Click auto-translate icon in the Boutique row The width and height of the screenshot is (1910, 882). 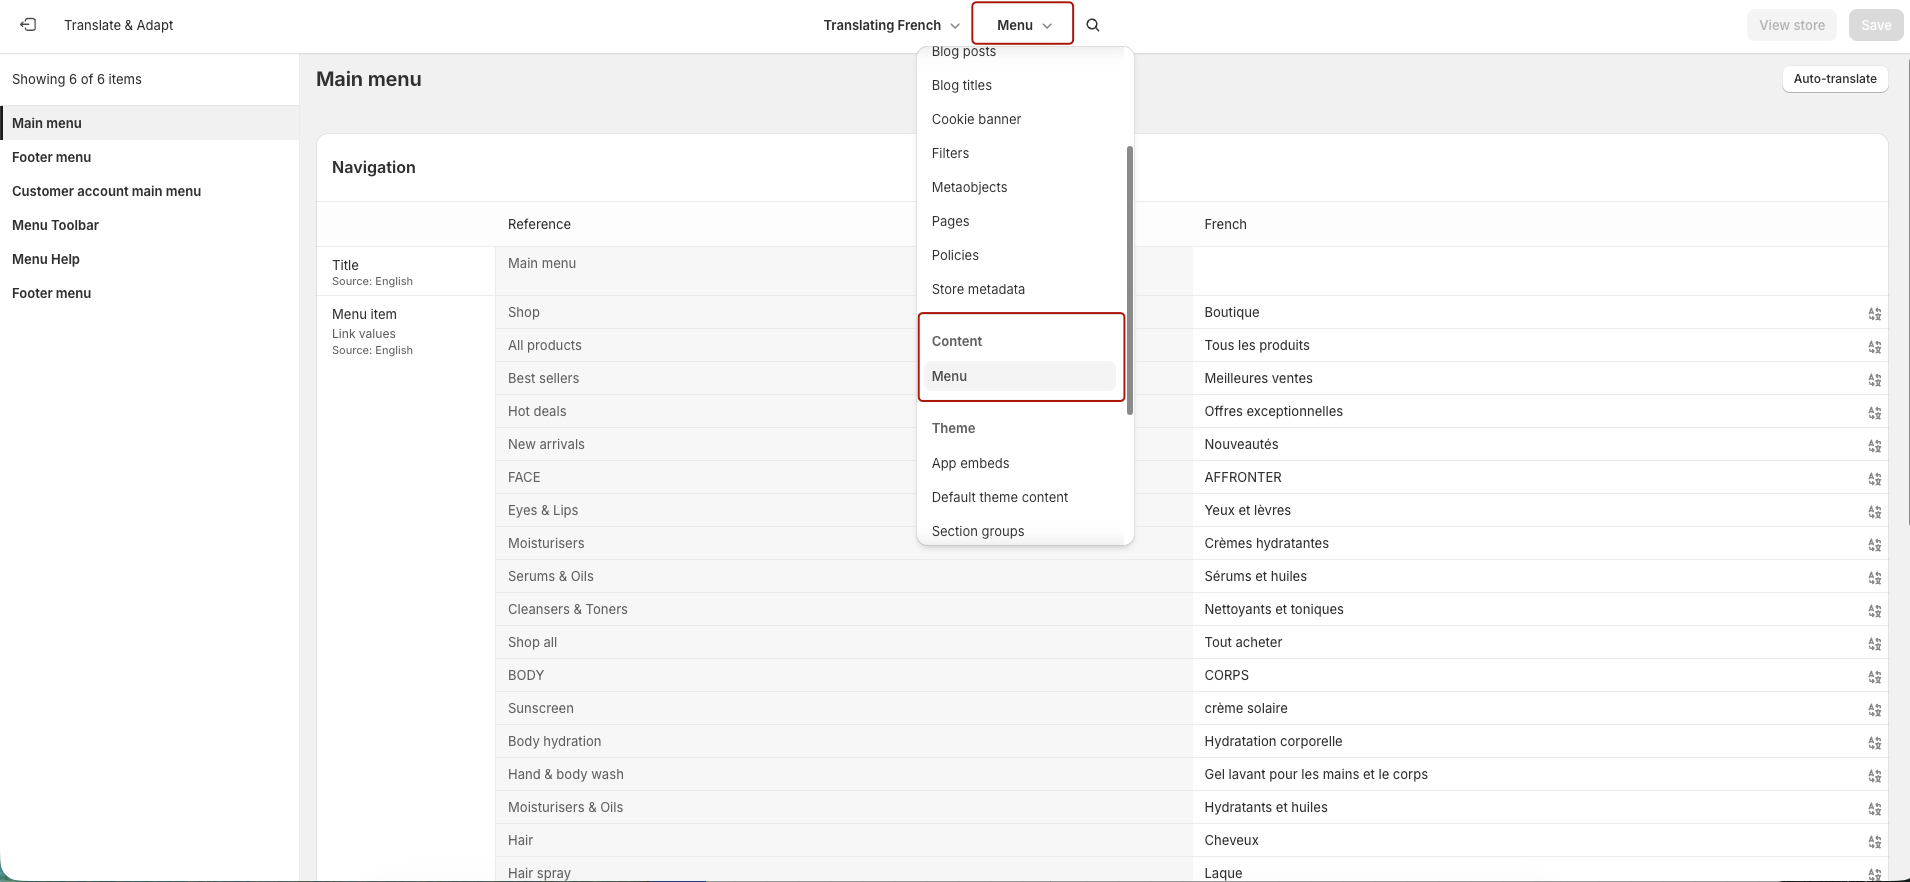point(1874,314)
